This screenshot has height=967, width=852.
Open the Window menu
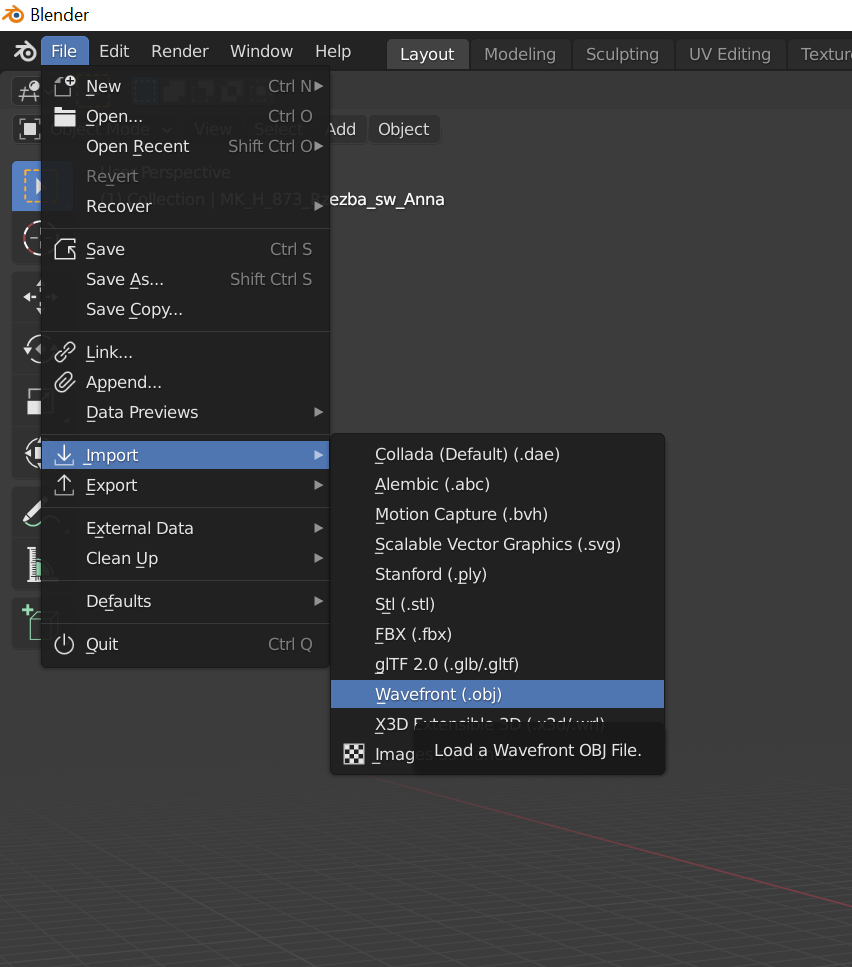coord(261,51)
